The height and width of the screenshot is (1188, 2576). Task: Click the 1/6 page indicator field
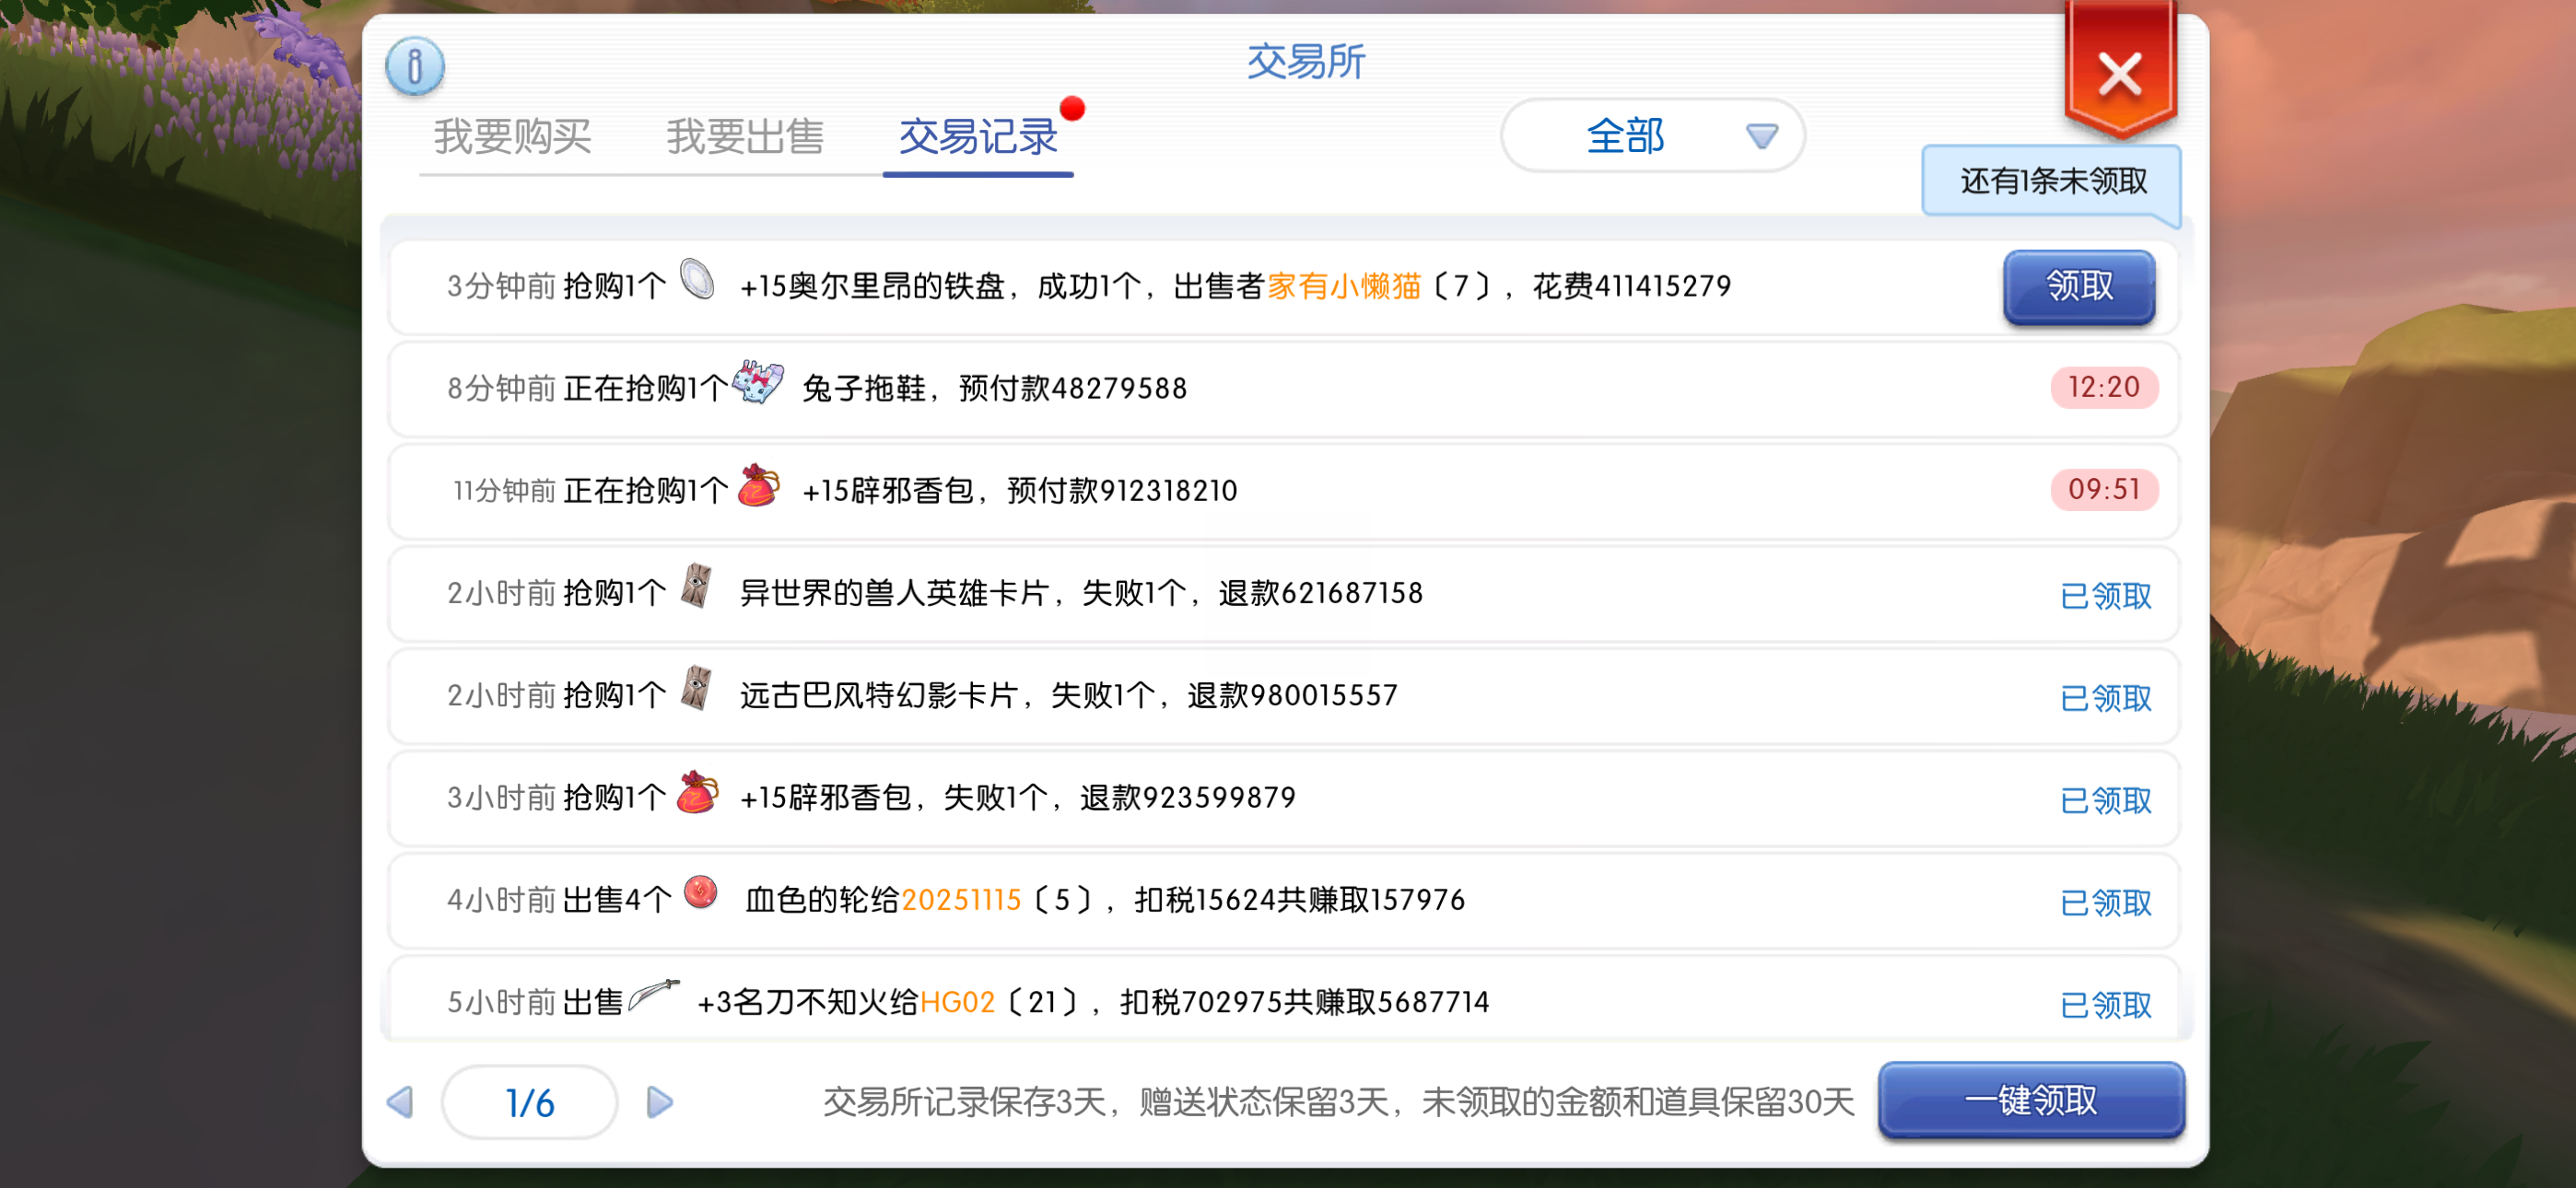coord(529,1102)
